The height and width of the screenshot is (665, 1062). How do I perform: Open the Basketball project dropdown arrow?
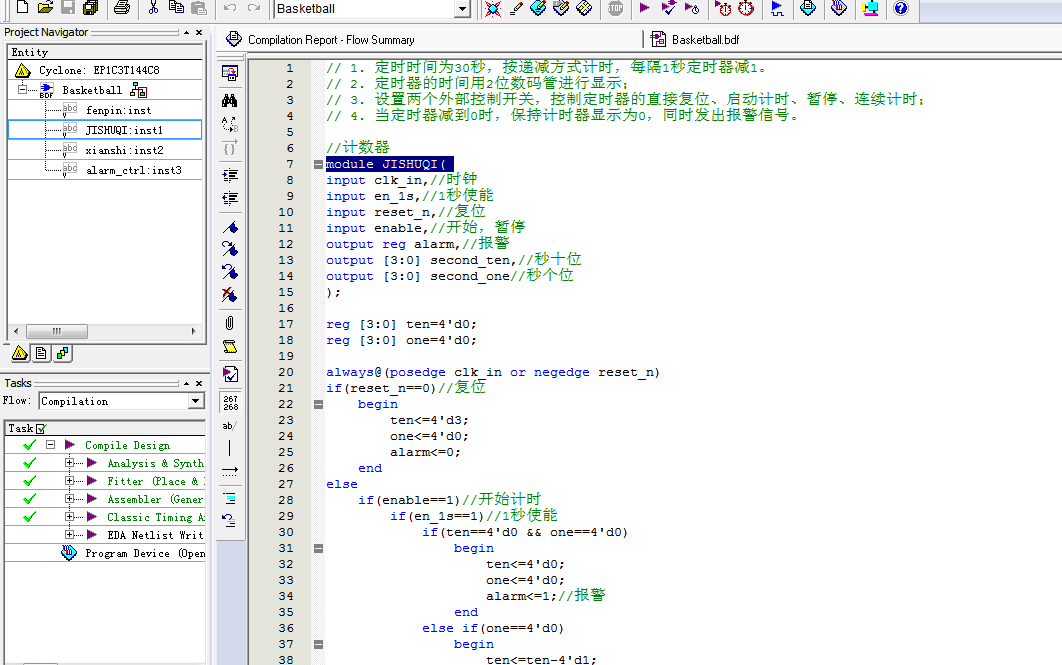tap(462, 9)
